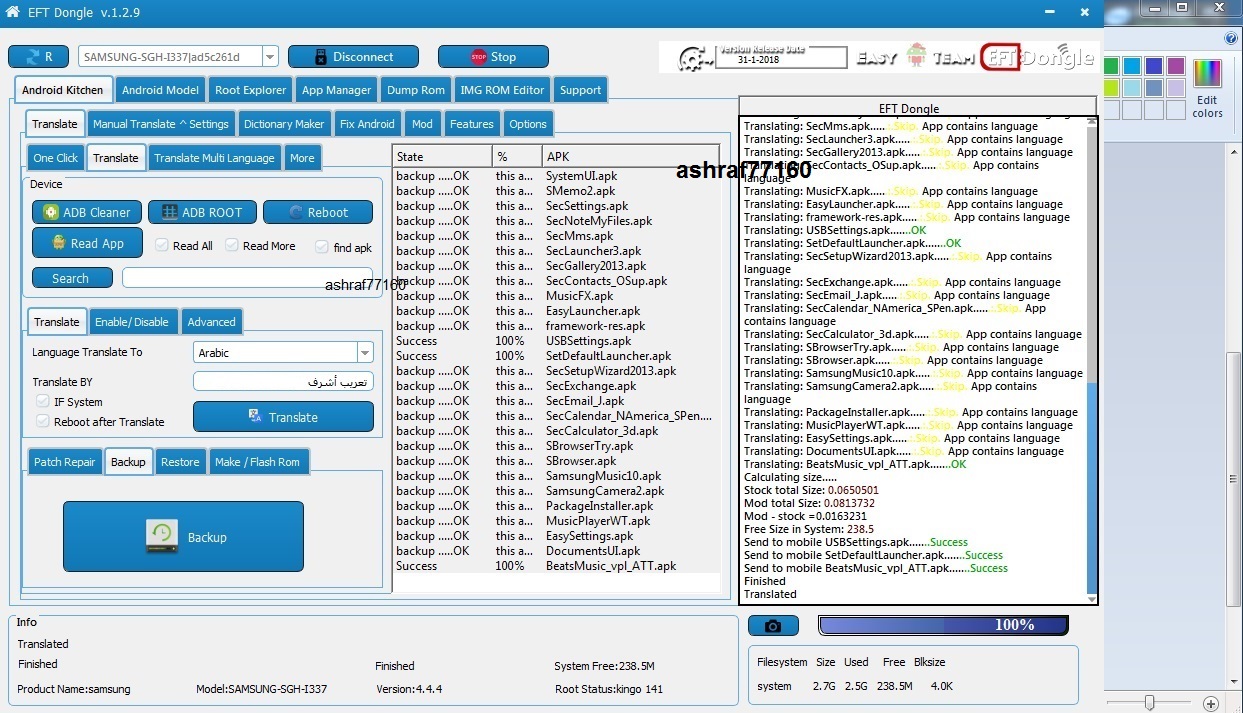Screen dimensions: 1243x713
Task: Enable Reboot after Translate
Action: pos(43,421)
